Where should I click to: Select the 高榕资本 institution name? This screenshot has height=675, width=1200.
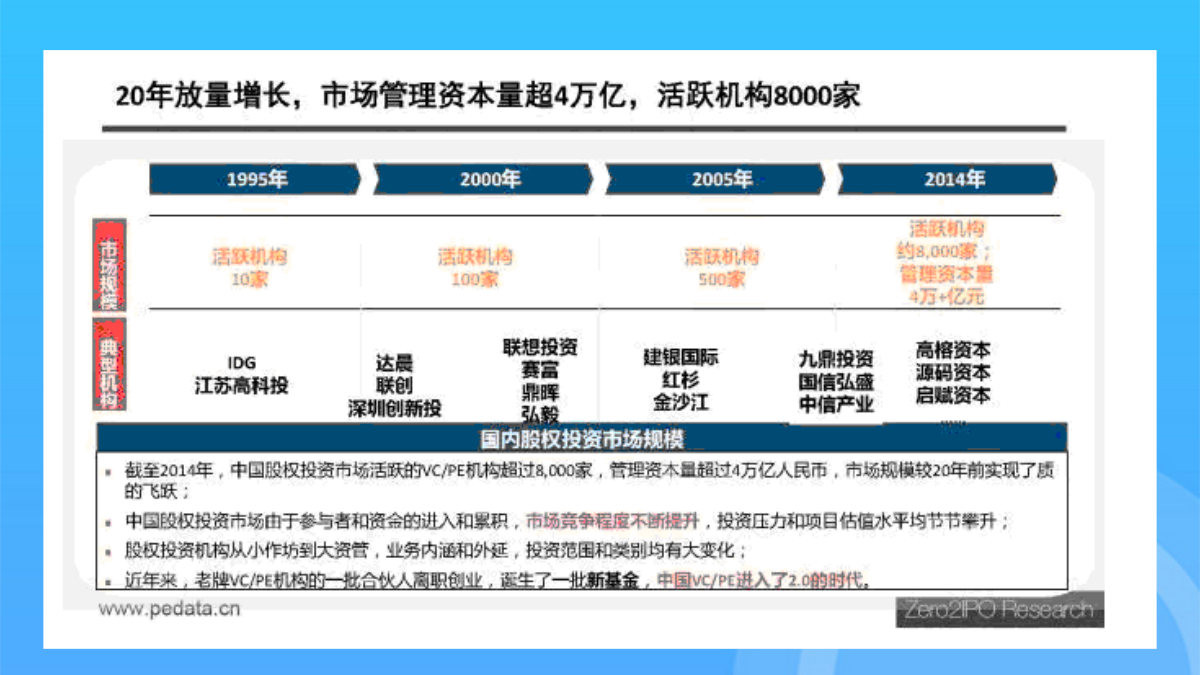click(x=953, y=350)
